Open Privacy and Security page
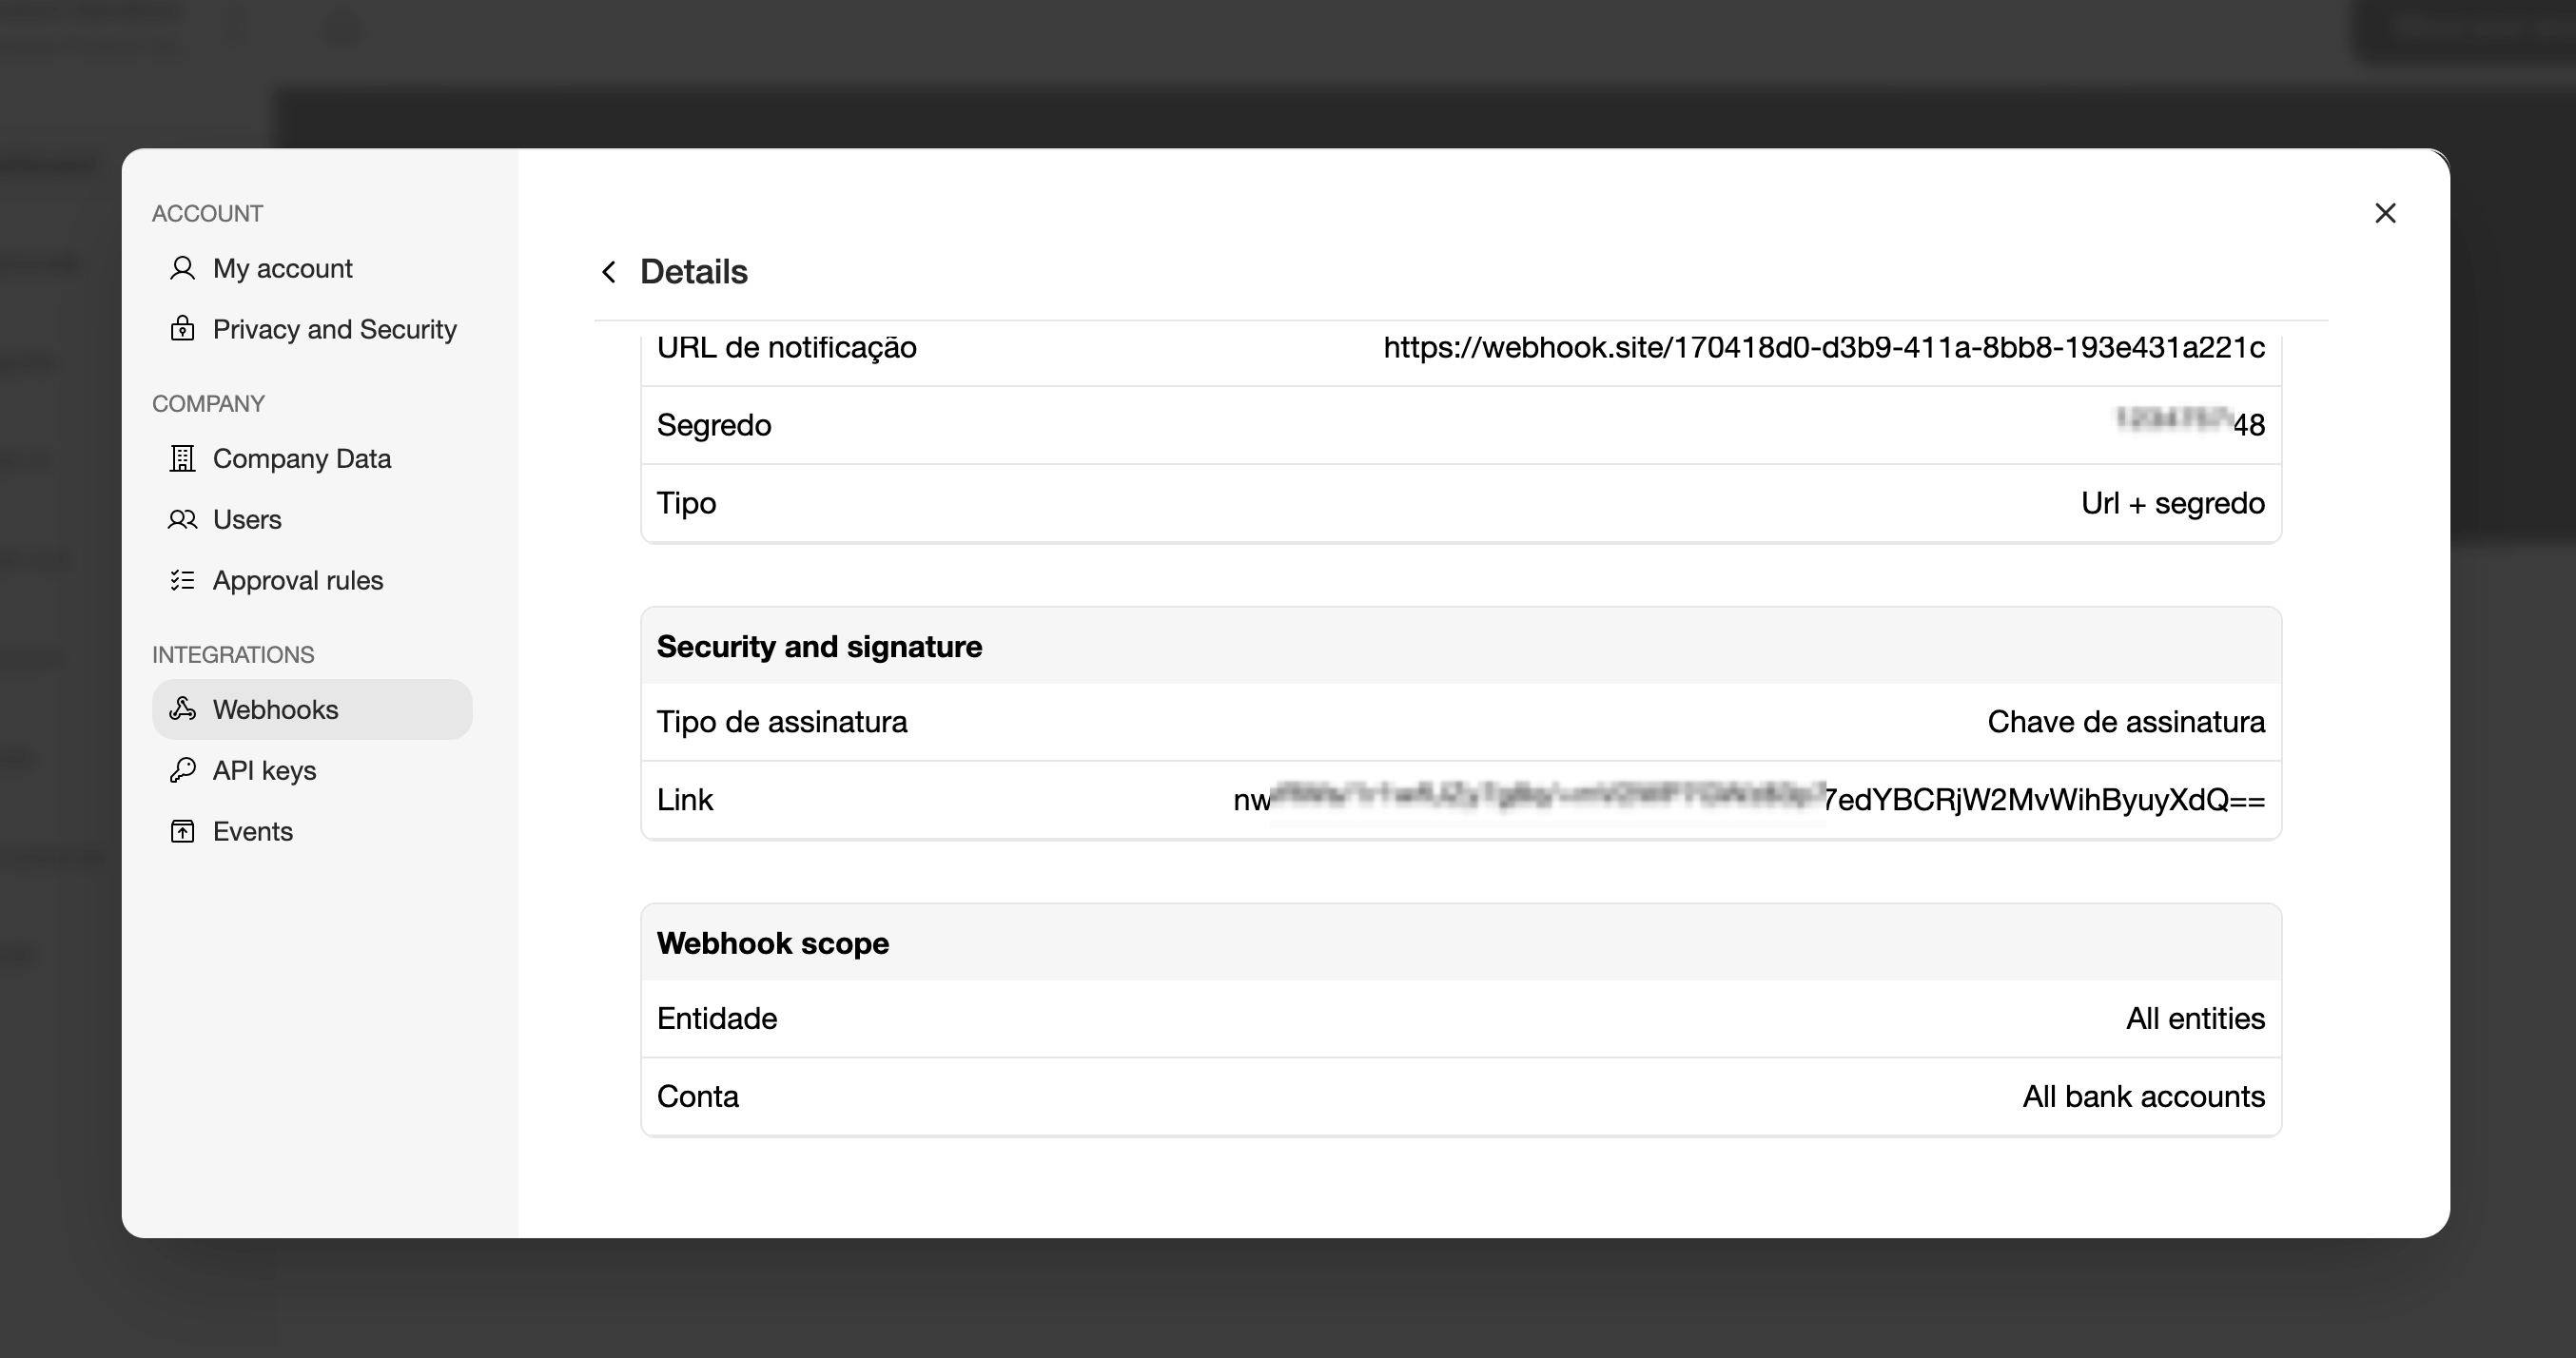 312,329
